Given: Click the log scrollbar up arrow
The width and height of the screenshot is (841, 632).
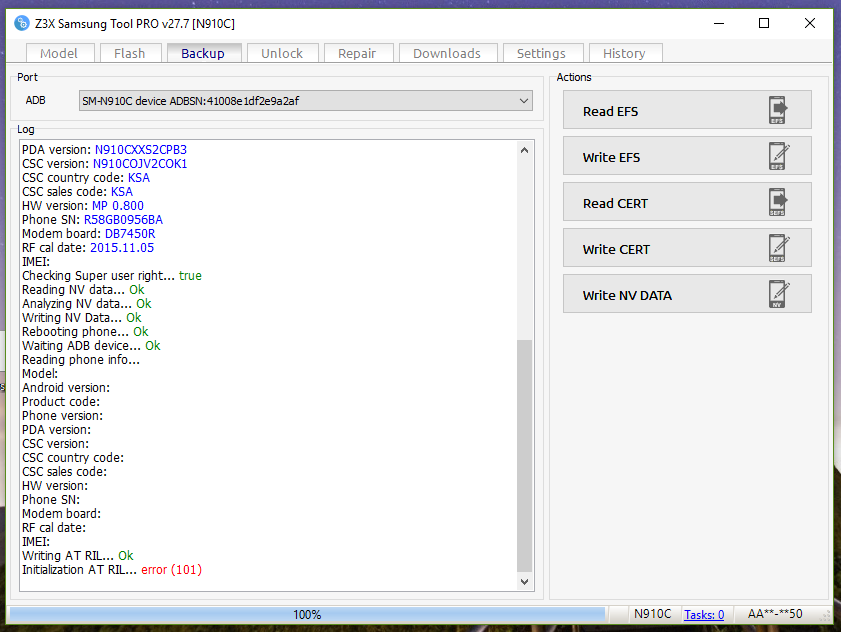Looking at the screenshot, I should pos(525,150).
